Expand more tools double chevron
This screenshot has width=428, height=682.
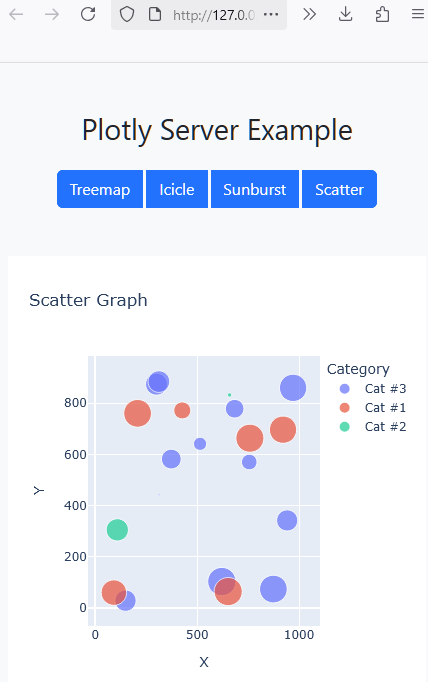pyautogui.click(x=309, y=14)
